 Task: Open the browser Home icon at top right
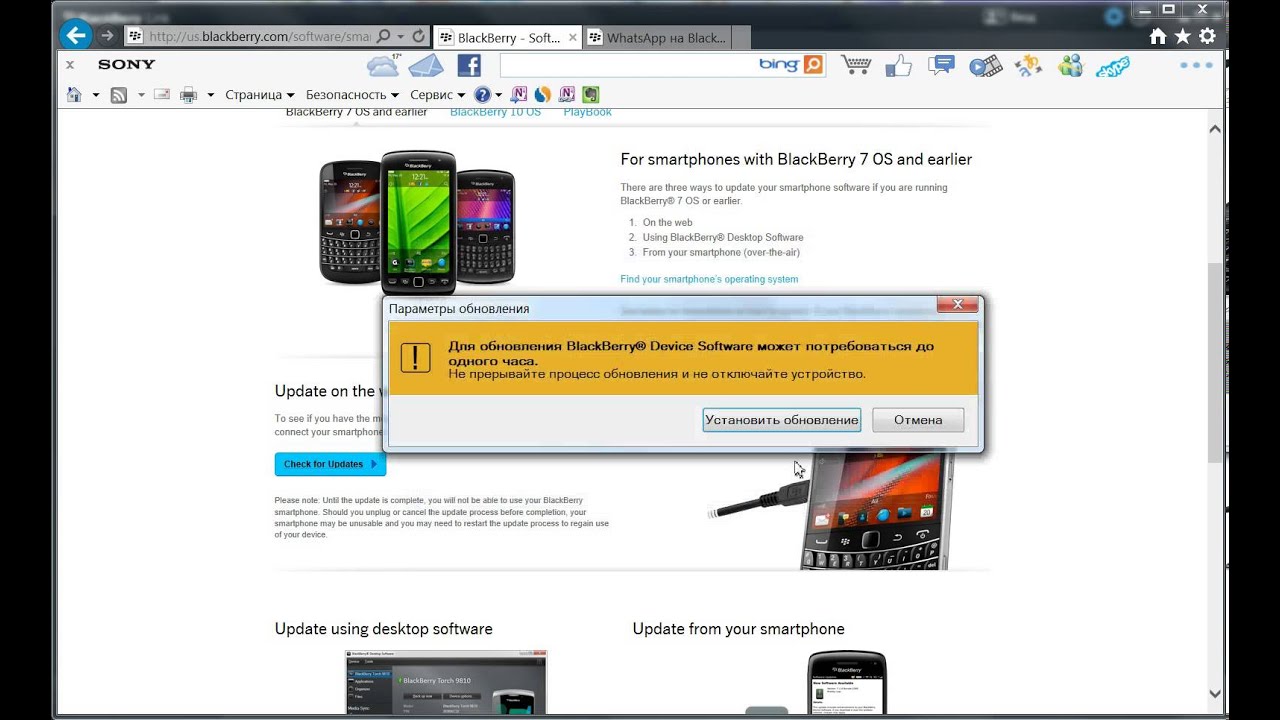[1158, 36]
